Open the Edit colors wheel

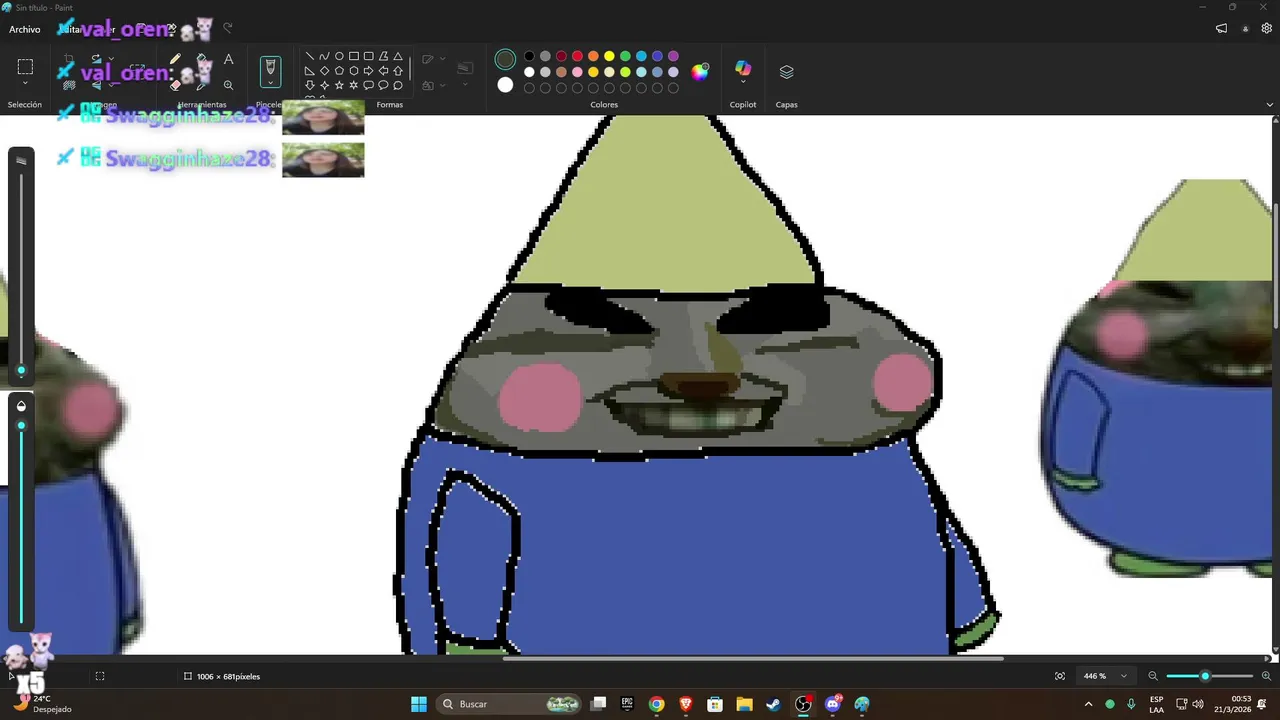pyautogui.click(x=700, y=71)
